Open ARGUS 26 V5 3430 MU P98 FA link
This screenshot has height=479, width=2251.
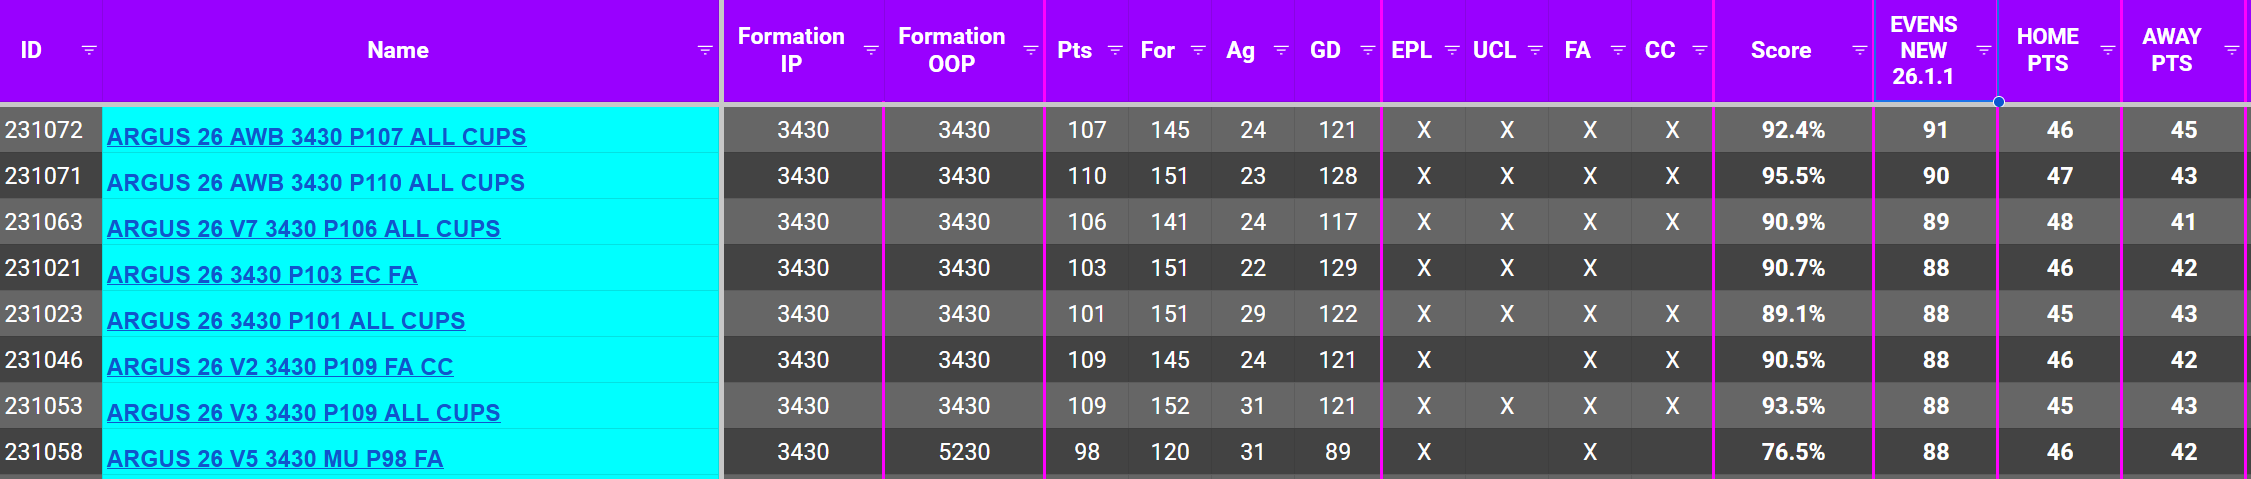pyautogui.click(x=275, y=459)
